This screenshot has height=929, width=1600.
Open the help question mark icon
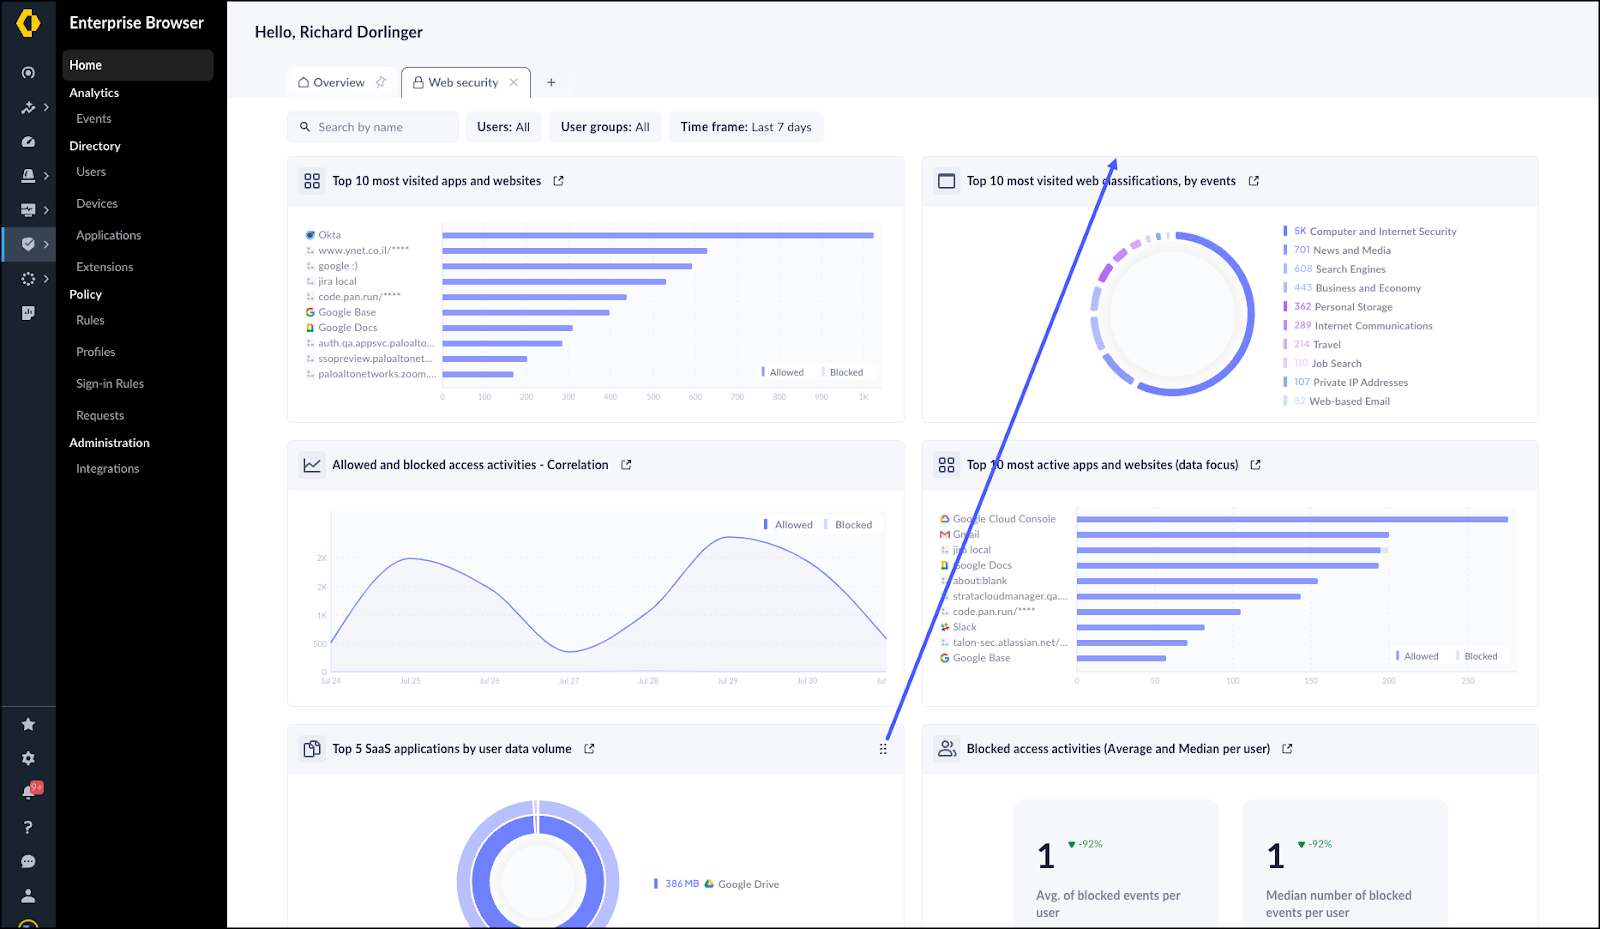(x=28, y=827)
